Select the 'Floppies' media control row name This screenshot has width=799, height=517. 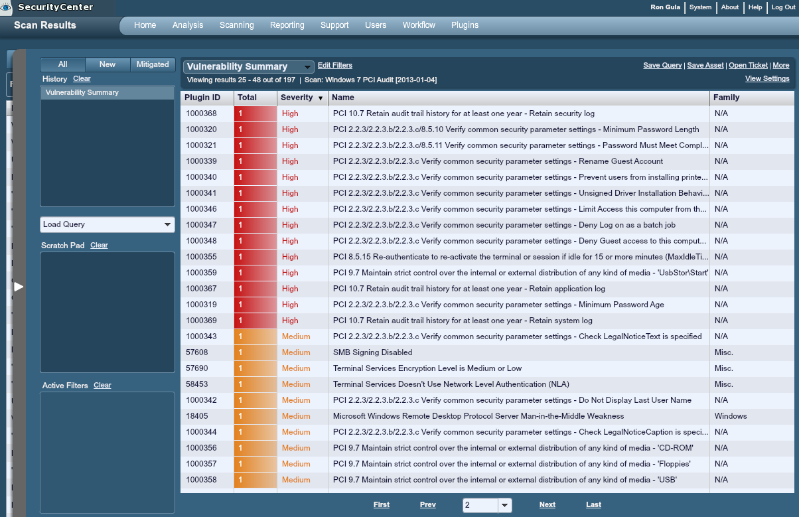512,464
